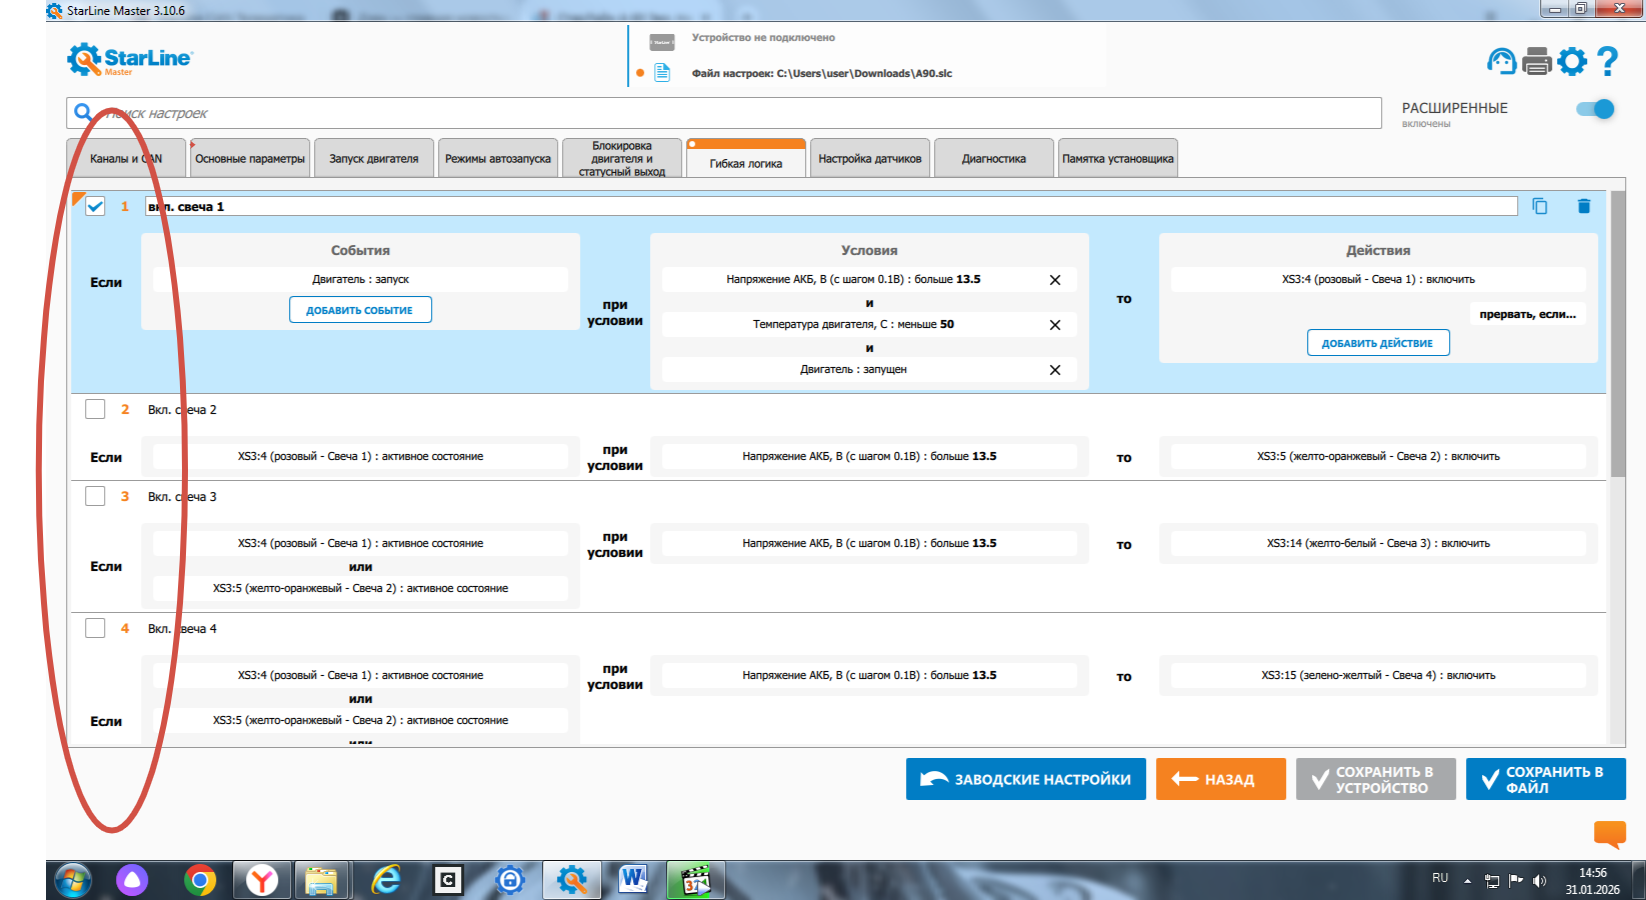1646x900 pixels.
Task: Uncheck the rule 1 checkbox
Action: click(x=95, y=206)
